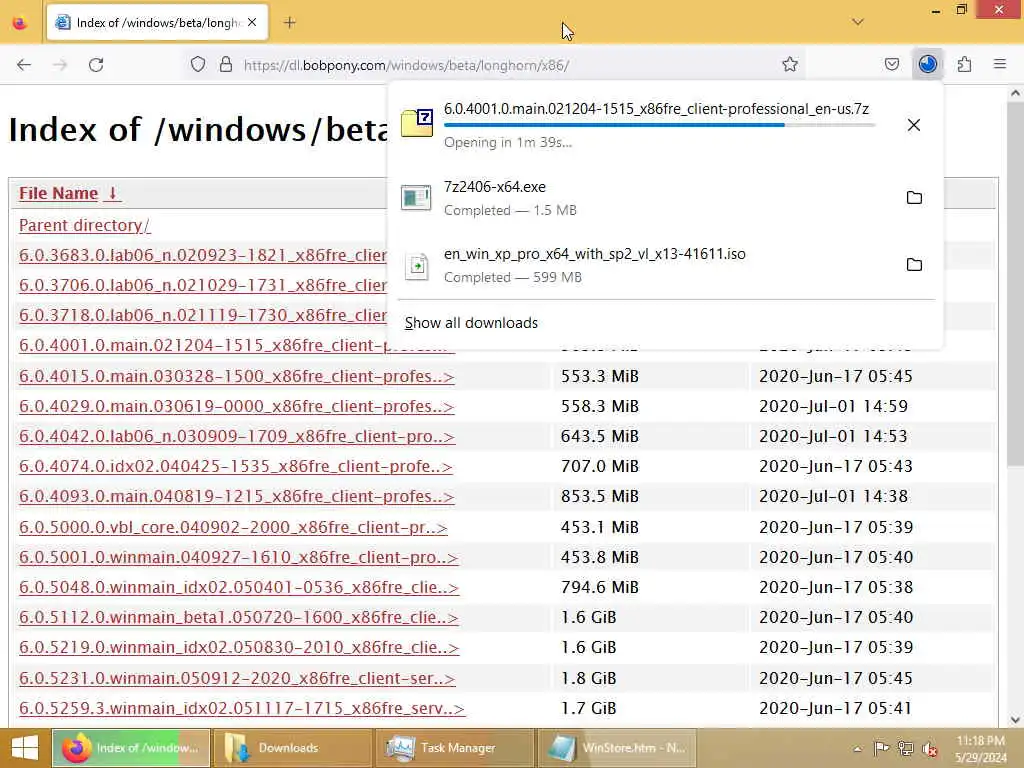The image size is (1024, 768).
Task: Open the 6.0.3706.0.lab06_n build link
Action: [202, 285]
